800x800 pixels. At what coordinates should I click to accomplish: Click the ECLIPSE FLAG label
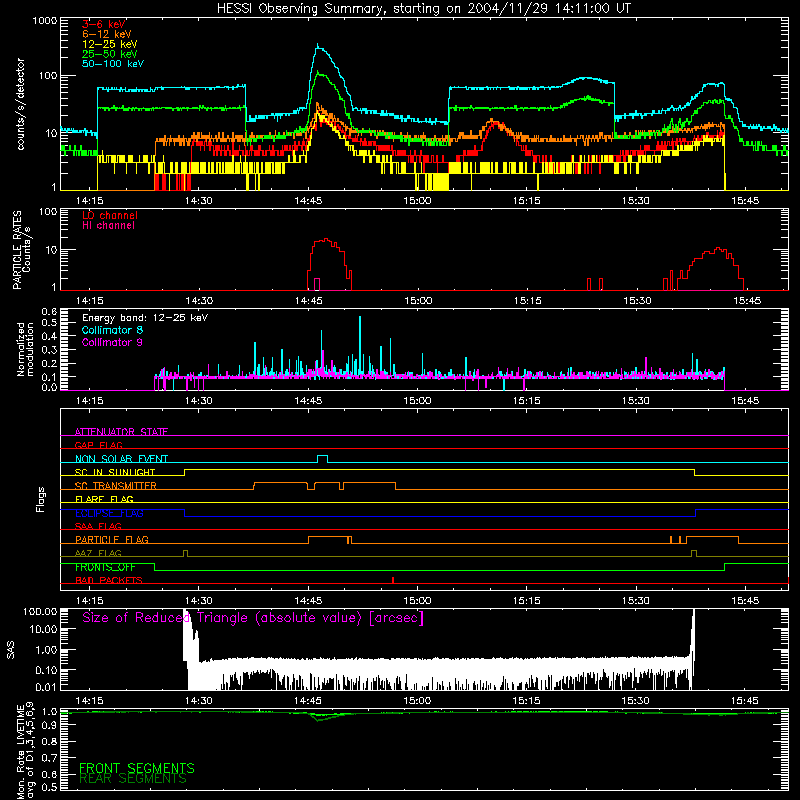coord(109,513)
